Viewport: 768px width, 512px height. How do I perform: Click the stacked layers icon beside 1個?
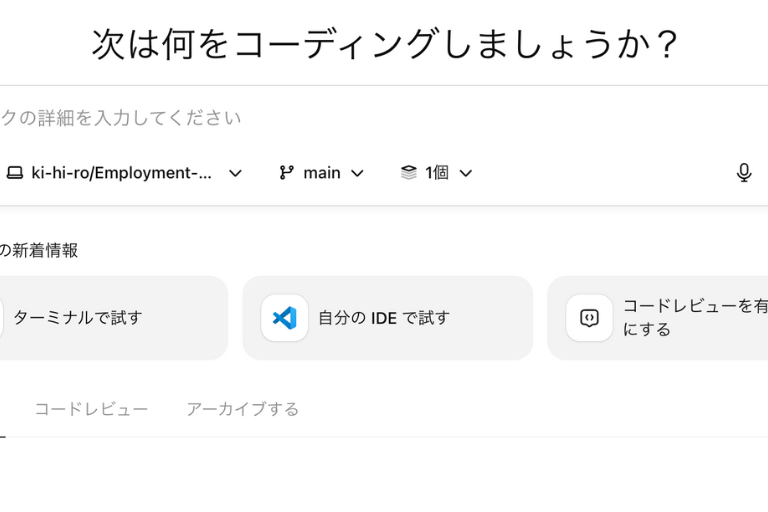[408, 173]
